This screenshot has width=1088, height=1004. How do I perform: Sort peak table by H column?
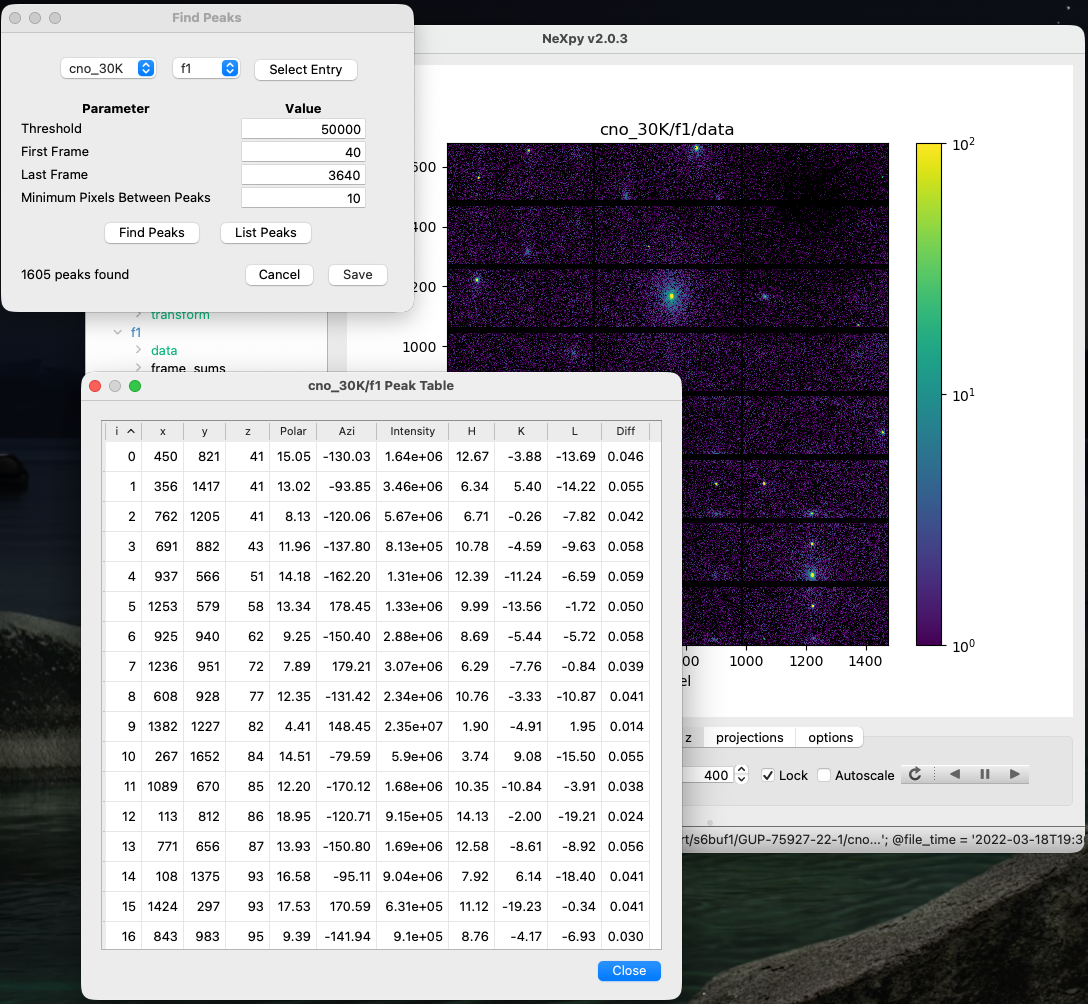(x=471, y=431)
